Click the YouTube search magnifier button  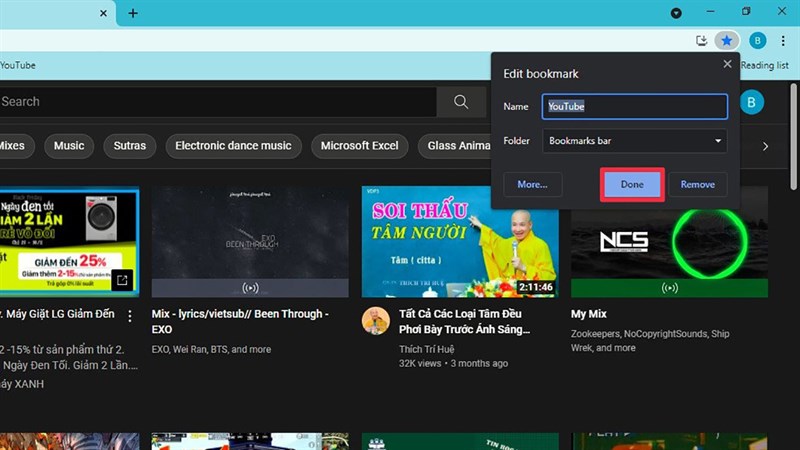pos(461,101)
